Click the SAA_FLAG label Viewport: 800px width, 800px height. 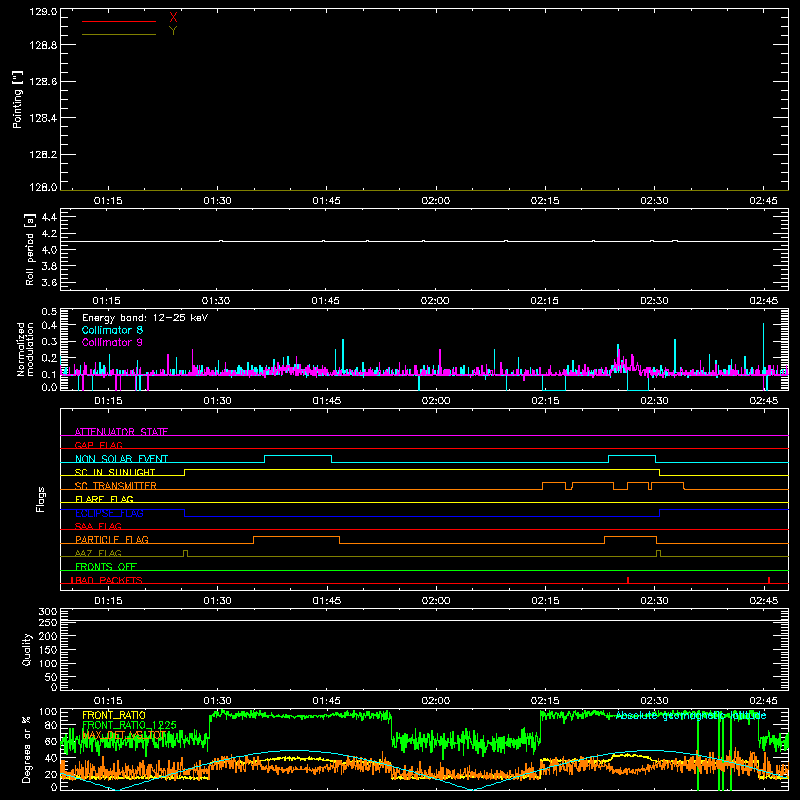[98, 526]
